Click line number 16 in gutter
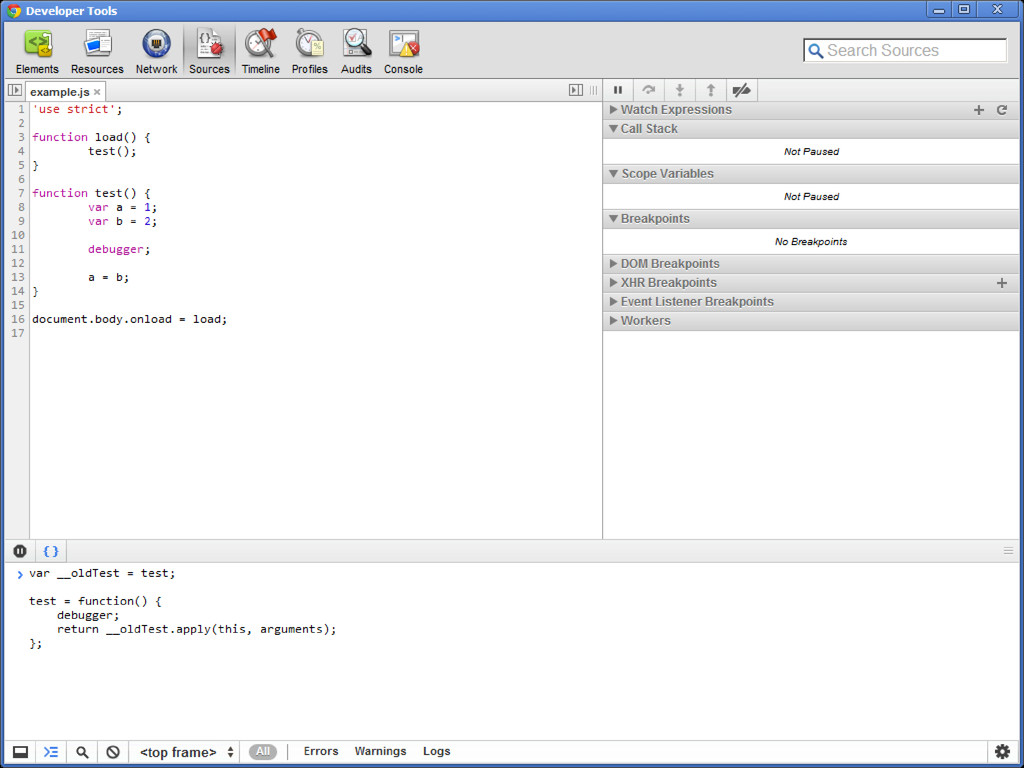This screenshot has height=768, width=1024. click(18, 319)
